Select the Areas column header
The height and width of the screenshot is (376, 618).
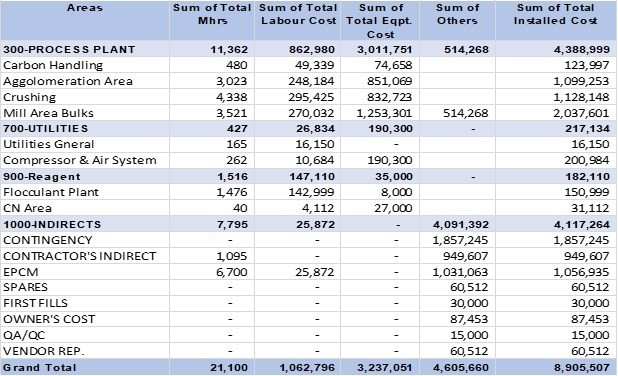[x=85, y=8]
